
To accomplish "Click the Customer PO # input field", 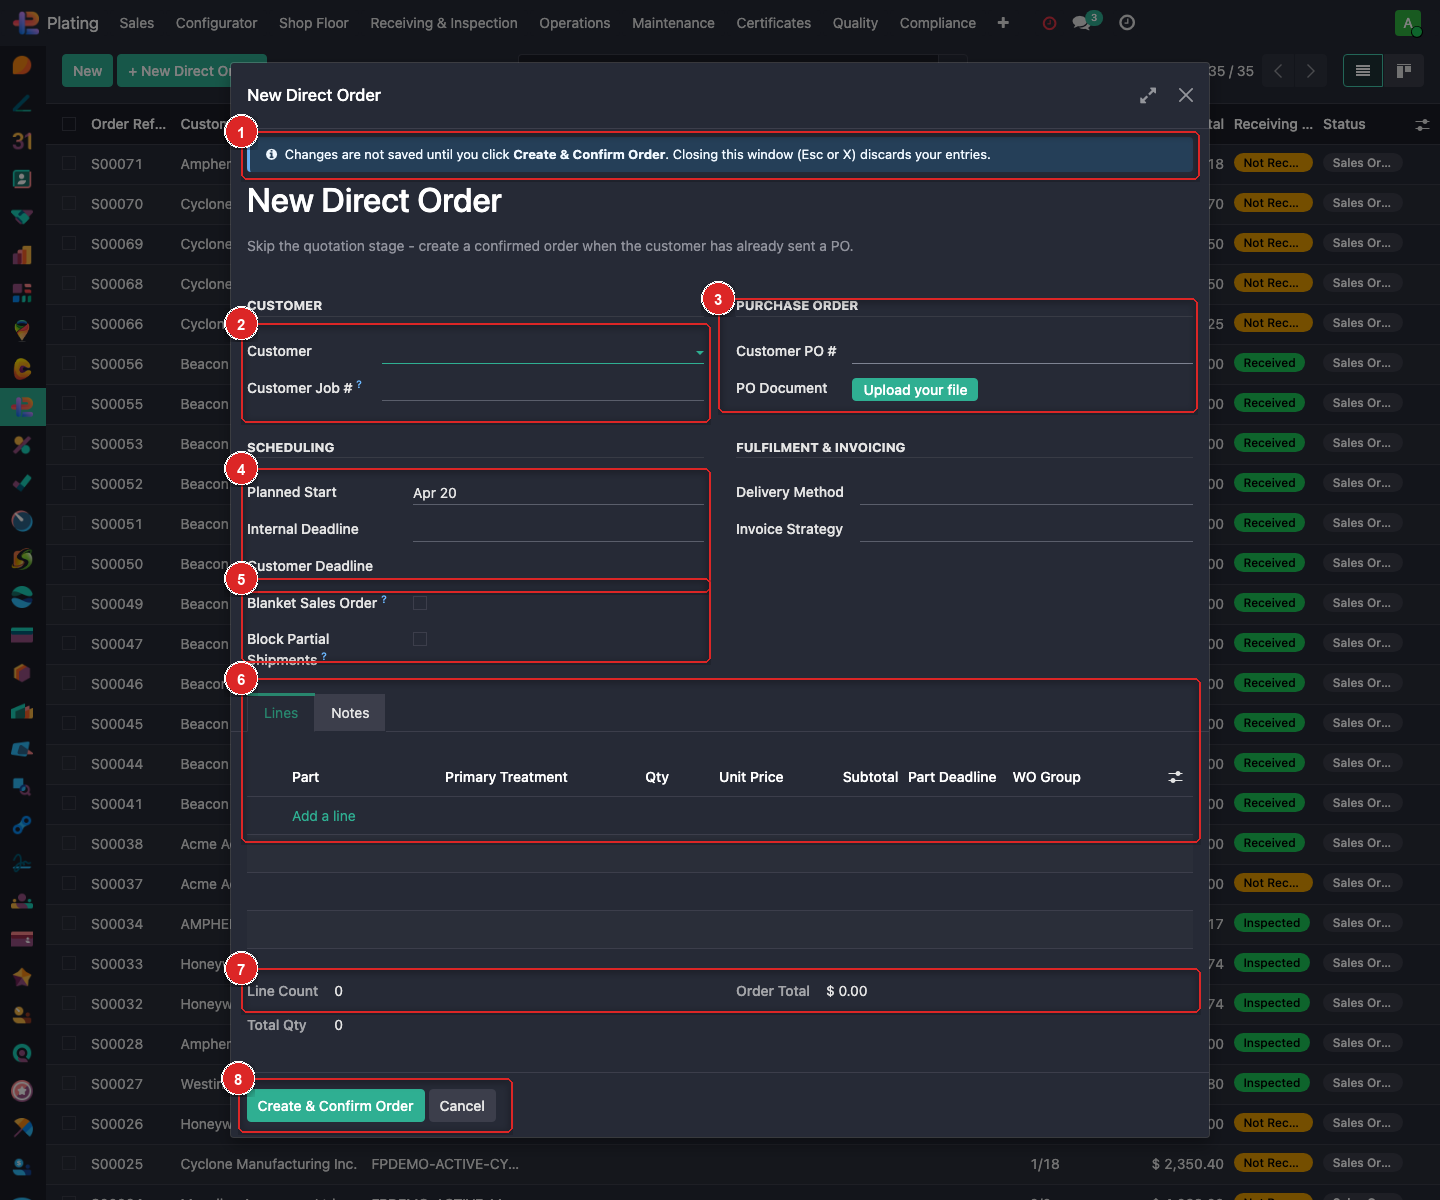I will coord(1020,351).
